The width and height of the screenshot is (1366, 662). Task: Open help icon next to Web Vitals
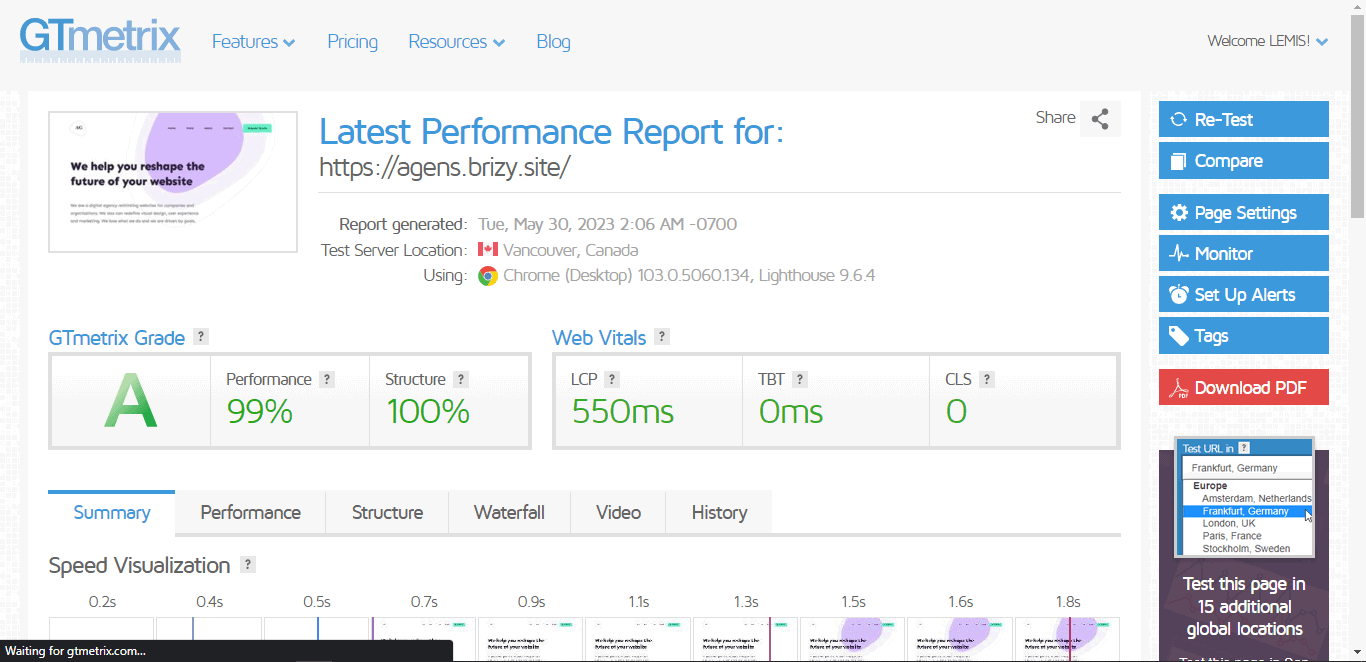[x=662, y=337]
